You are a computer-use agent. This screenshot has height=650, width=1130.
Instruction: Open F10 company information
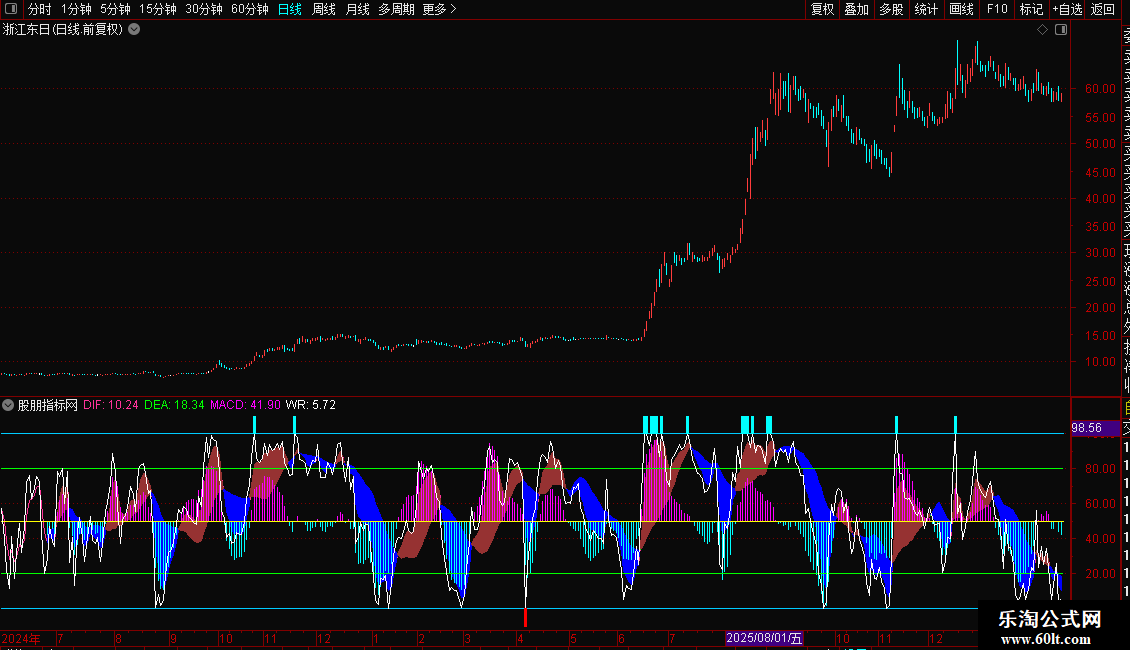point(997,9)
